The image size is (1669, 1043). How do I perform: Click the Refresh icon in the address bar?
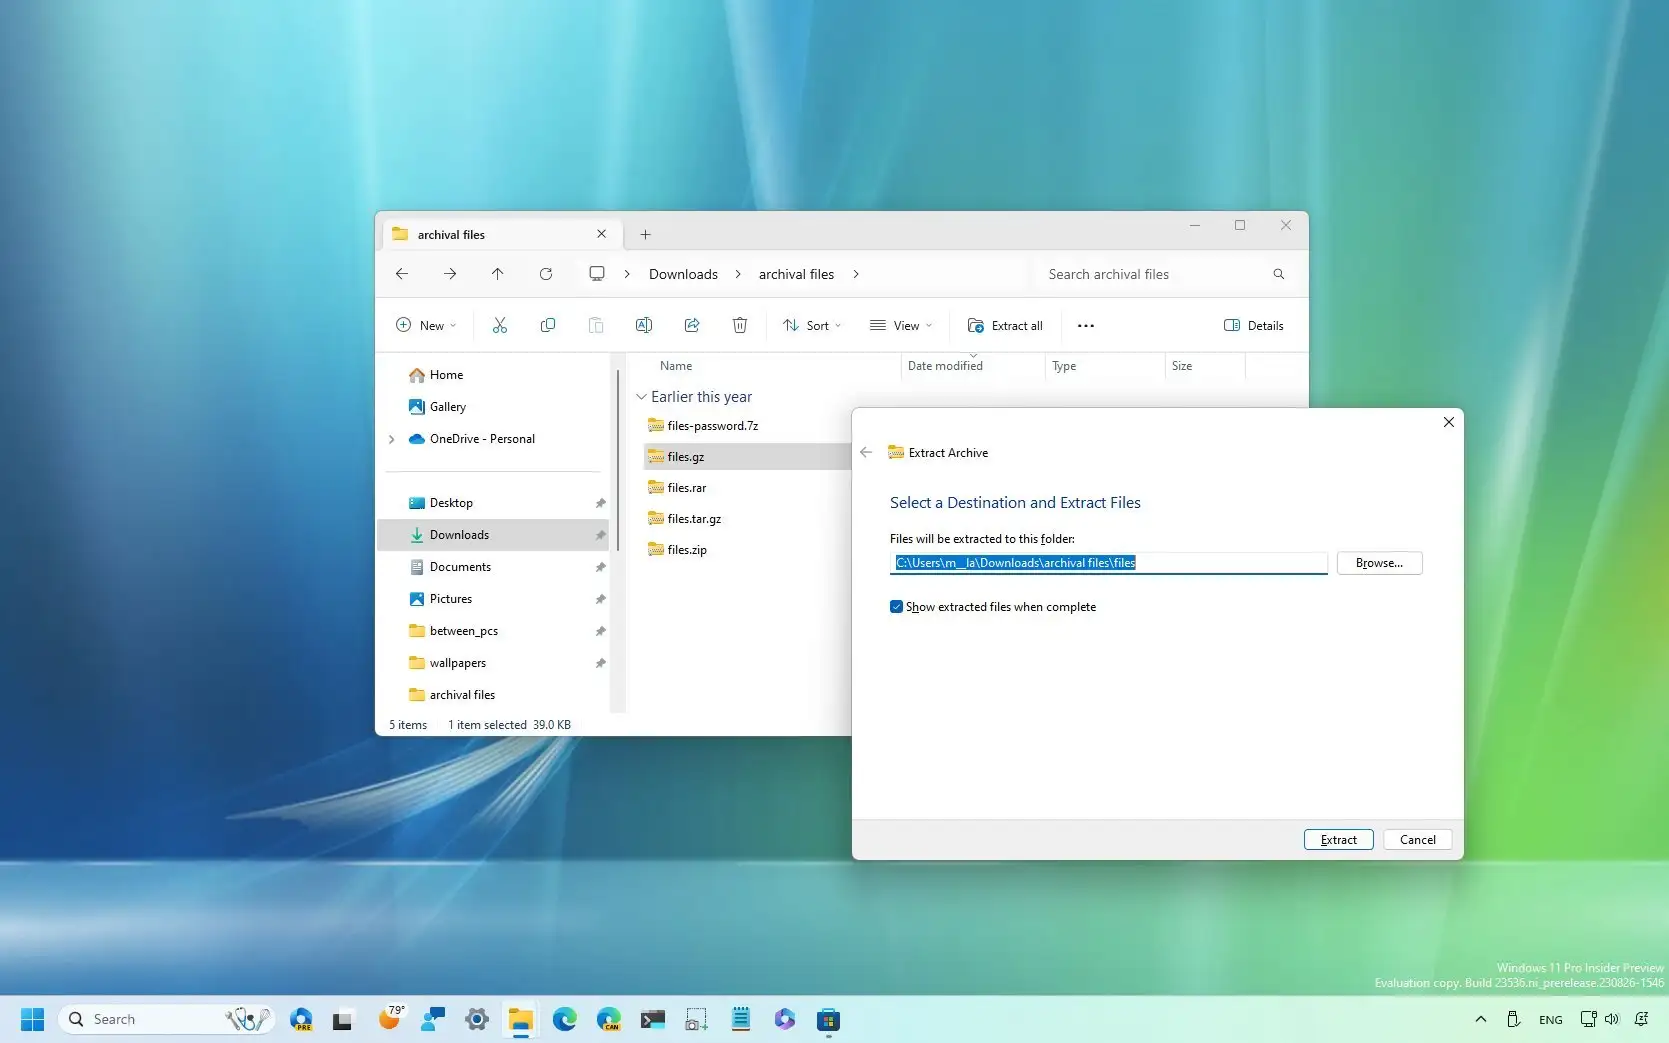[x=546, y=274]
